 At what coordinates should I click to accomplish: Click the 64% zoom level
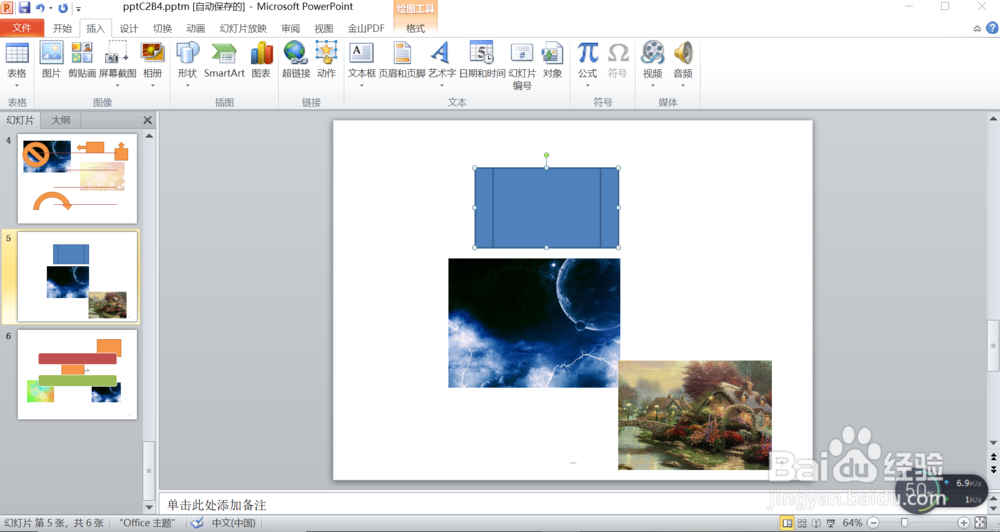[x=853, y=523]
